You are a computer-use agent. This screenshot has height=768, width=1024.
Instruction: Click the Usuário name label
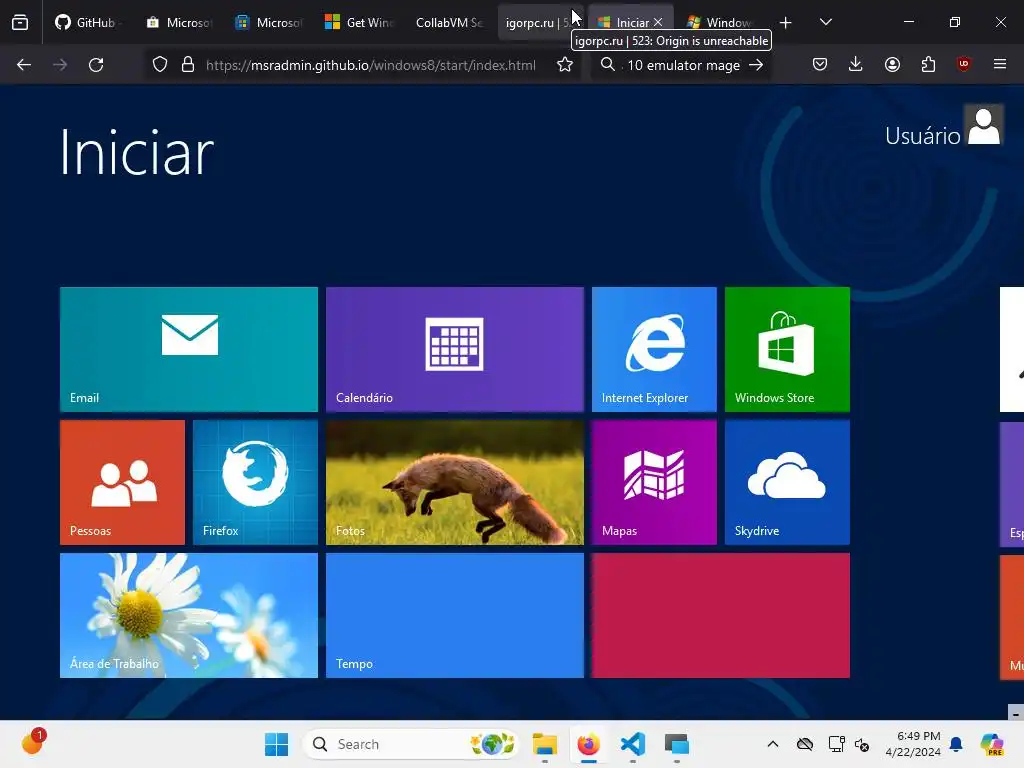coord(922,136)
